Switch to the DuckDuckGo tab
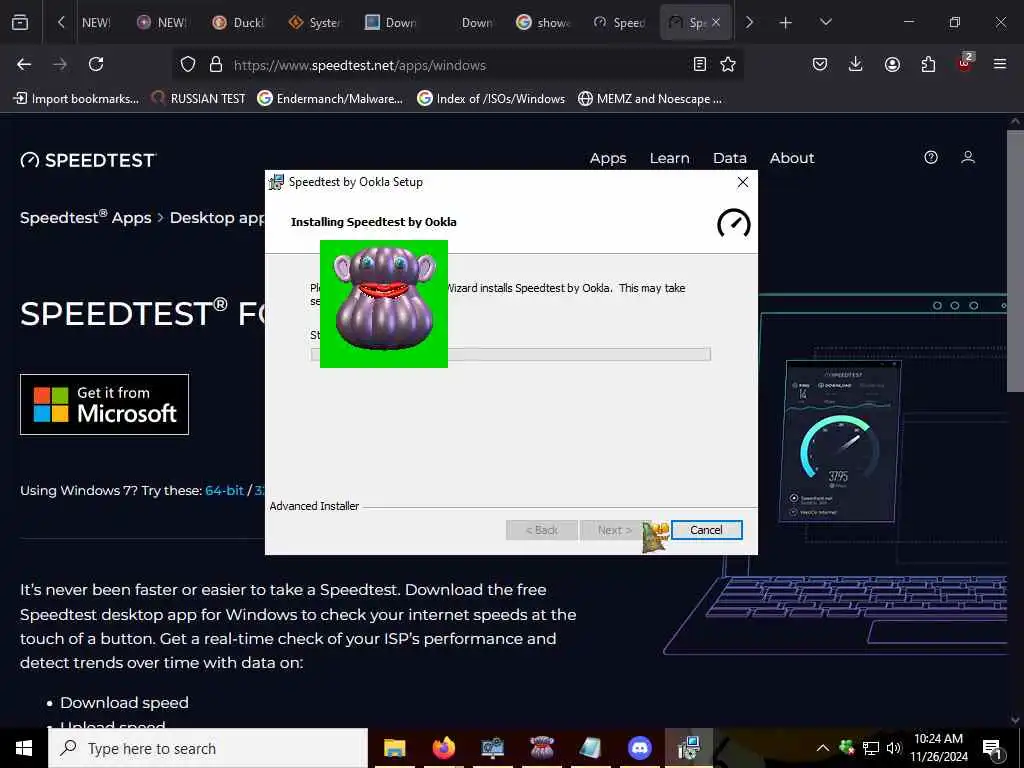1024x768 pixels. pos(238,22)
